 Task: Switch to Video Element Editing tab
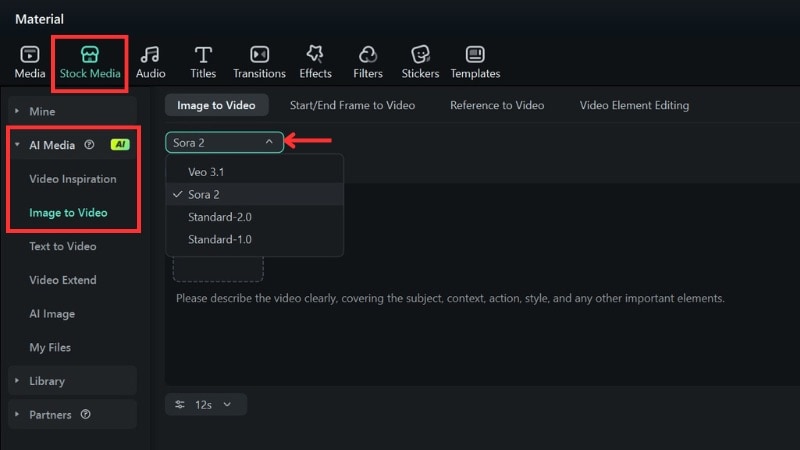click(634, 105)
